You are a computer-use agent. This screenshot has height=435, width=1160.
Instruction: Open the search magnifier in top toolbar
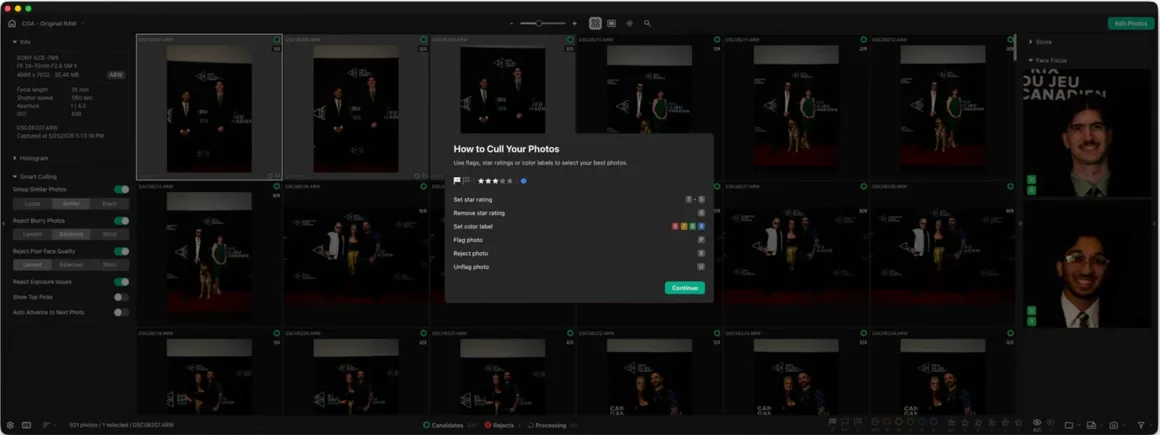pos(647,24)
